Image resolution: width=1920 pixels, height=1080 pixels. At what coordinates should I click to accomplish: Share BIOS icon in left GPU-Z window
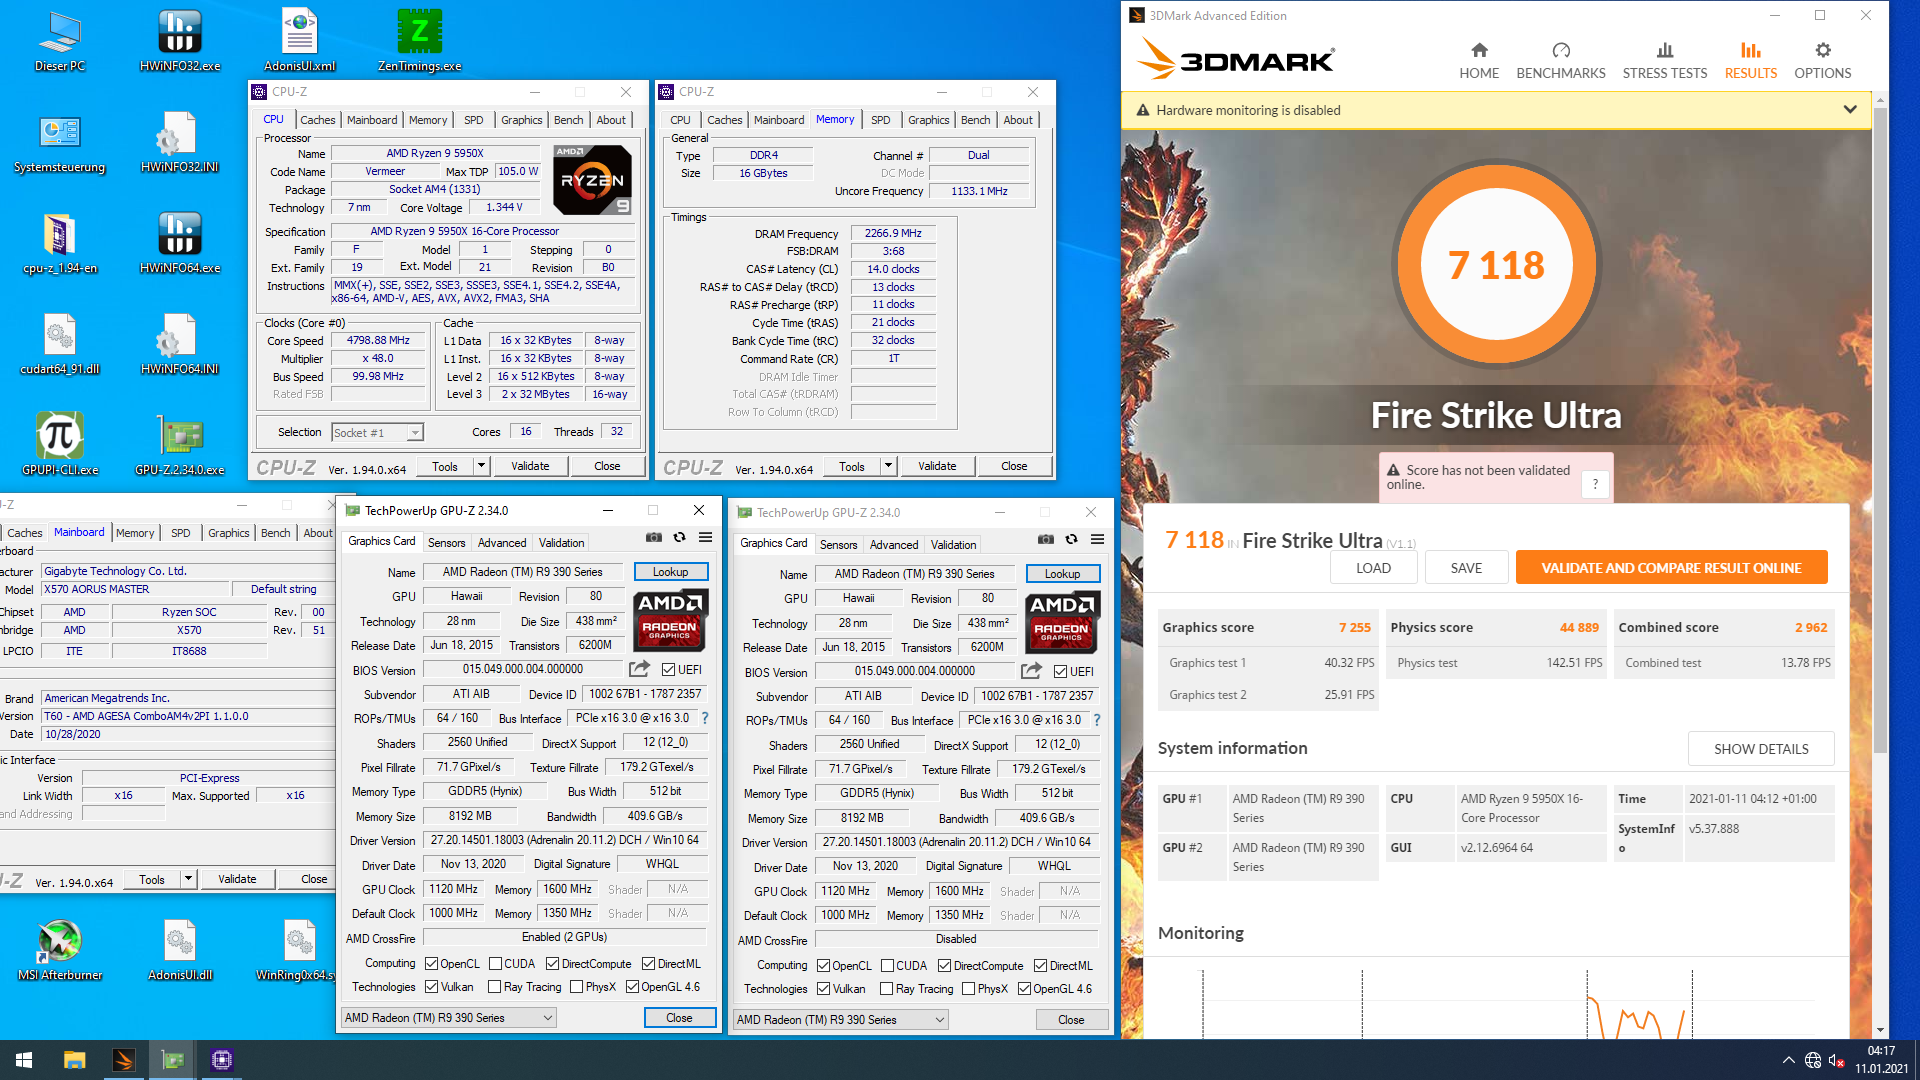(x=639, y=669)
